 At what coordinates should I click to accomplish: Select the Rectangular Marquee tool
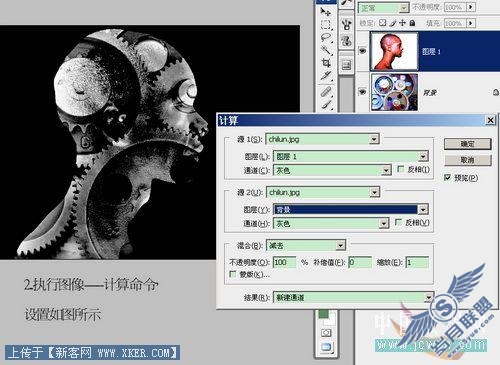click(x=325, y=25)
